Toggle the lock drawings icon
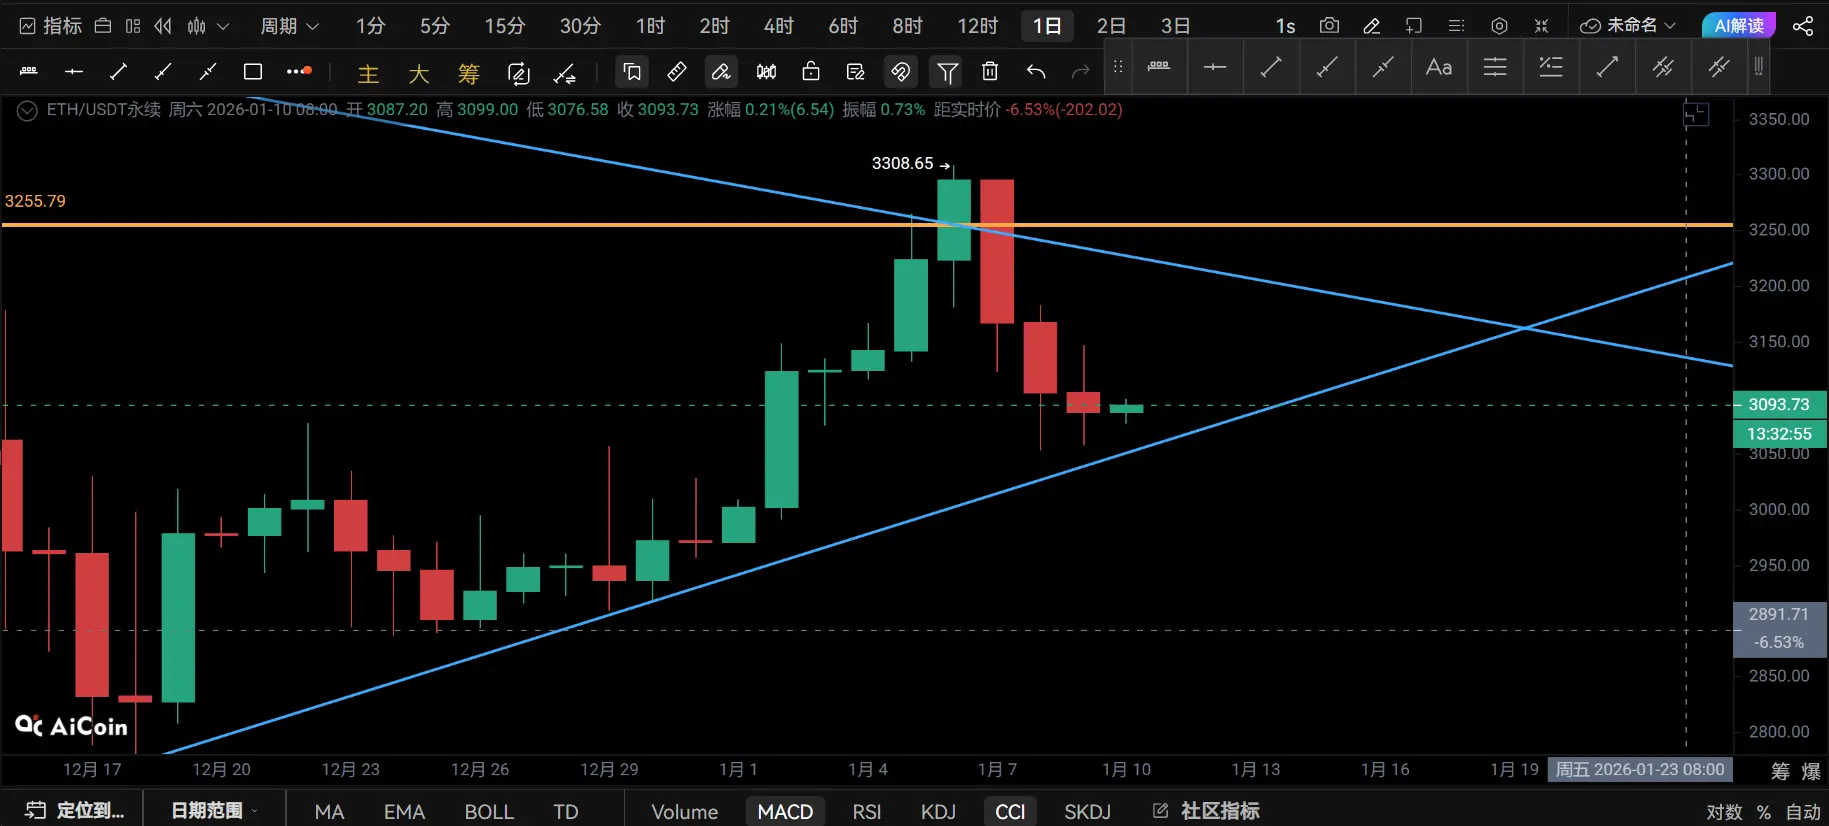The width and height of the screenshot is (1829, 826). click(811, 71)
